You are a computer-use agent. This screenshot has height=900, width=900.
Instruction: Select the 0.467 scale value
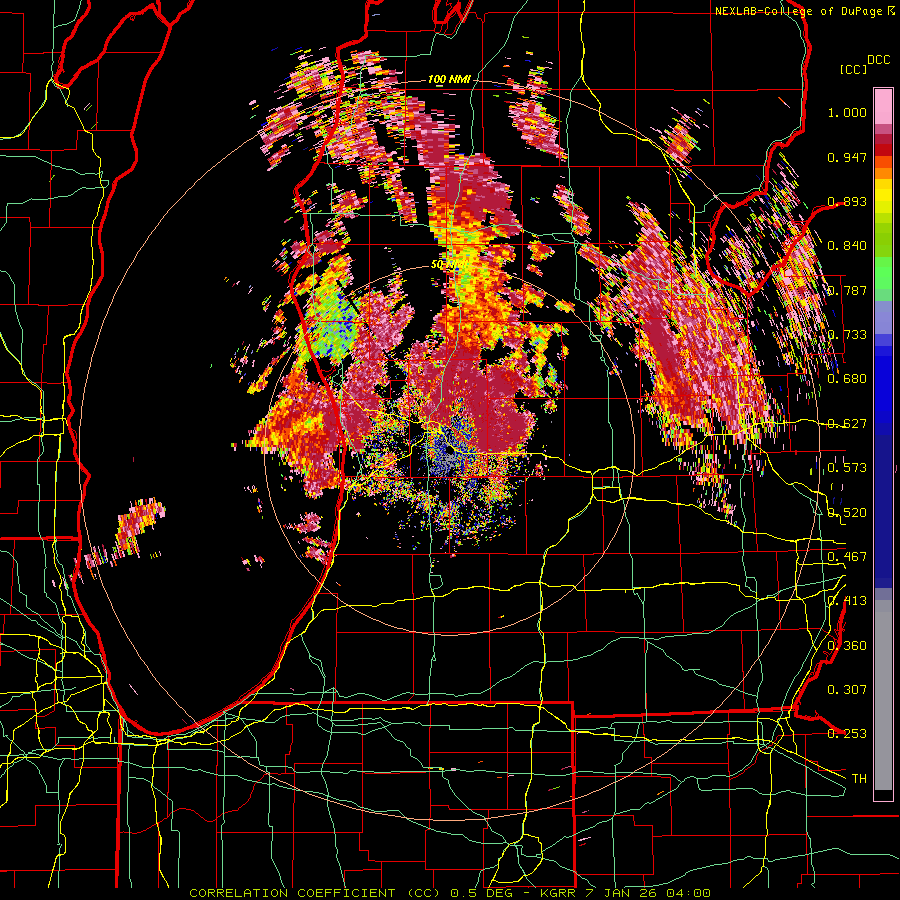pos(847,557)
